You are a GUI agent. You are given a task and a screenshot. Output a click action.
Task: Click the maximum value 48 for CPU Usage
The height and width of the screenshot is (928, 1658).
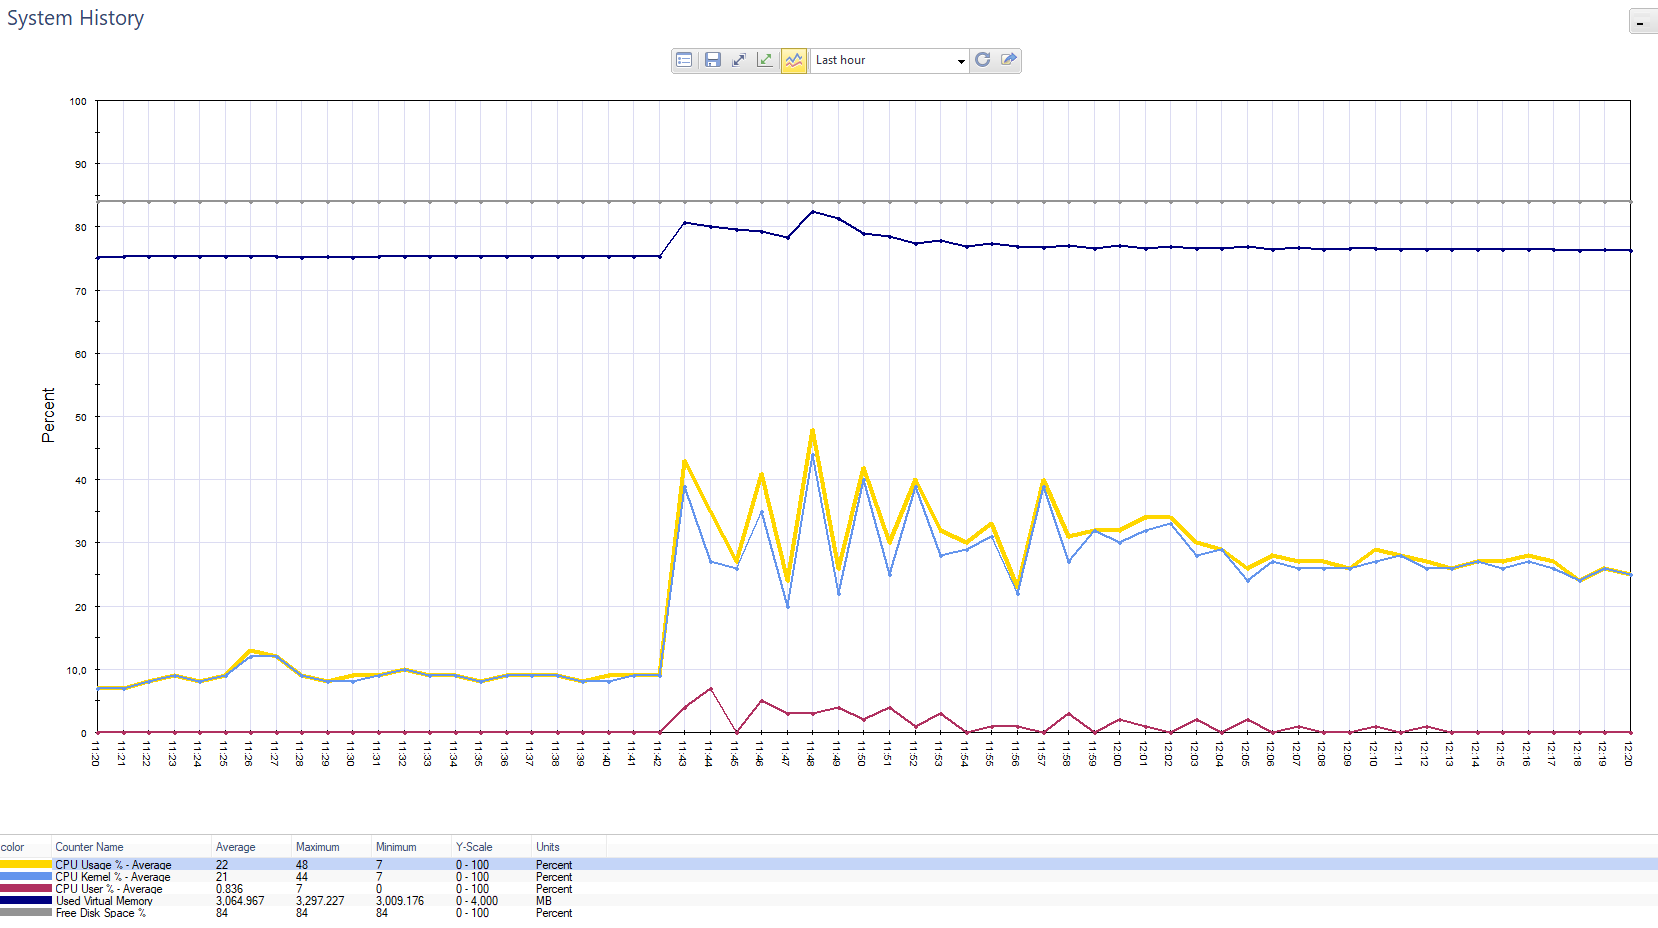[302, 864]
